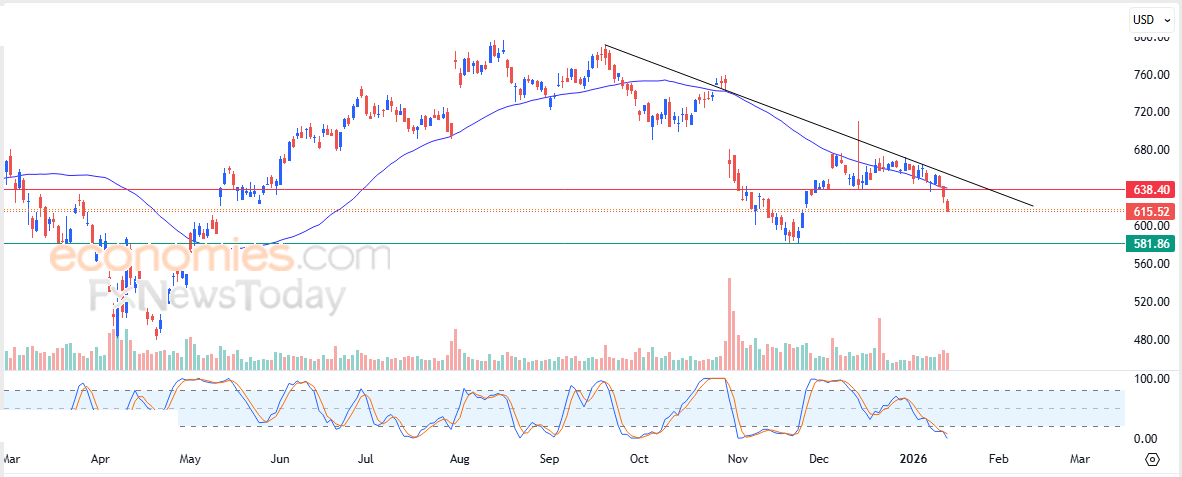
Task: Click the 600.00 price axis value
Action: point(1150,226)
